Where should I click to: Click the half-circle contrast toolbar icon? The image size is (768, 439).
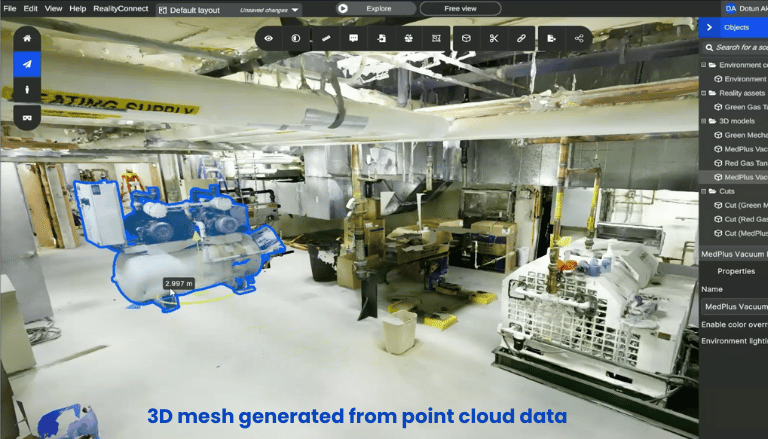point(296,38)
